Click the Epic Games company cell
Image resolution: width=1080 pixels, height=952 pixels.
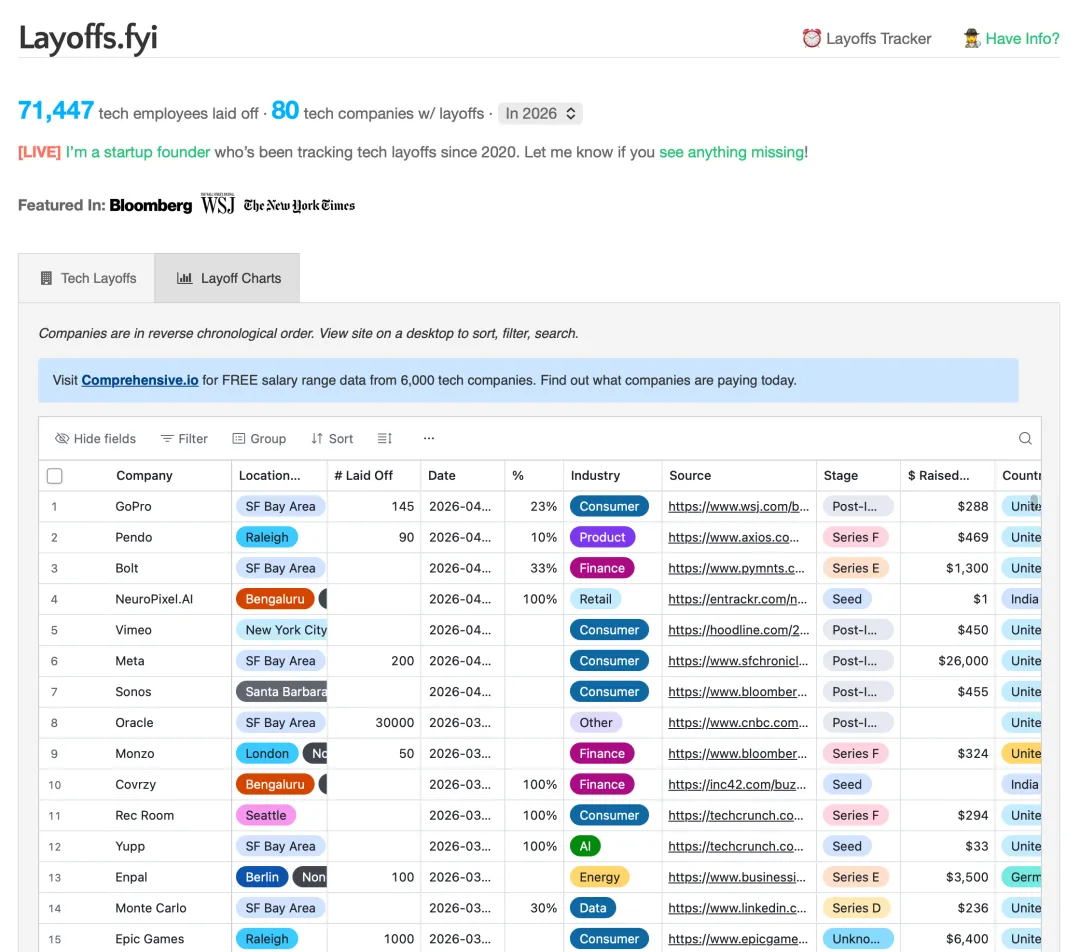[x=149, y=940]
